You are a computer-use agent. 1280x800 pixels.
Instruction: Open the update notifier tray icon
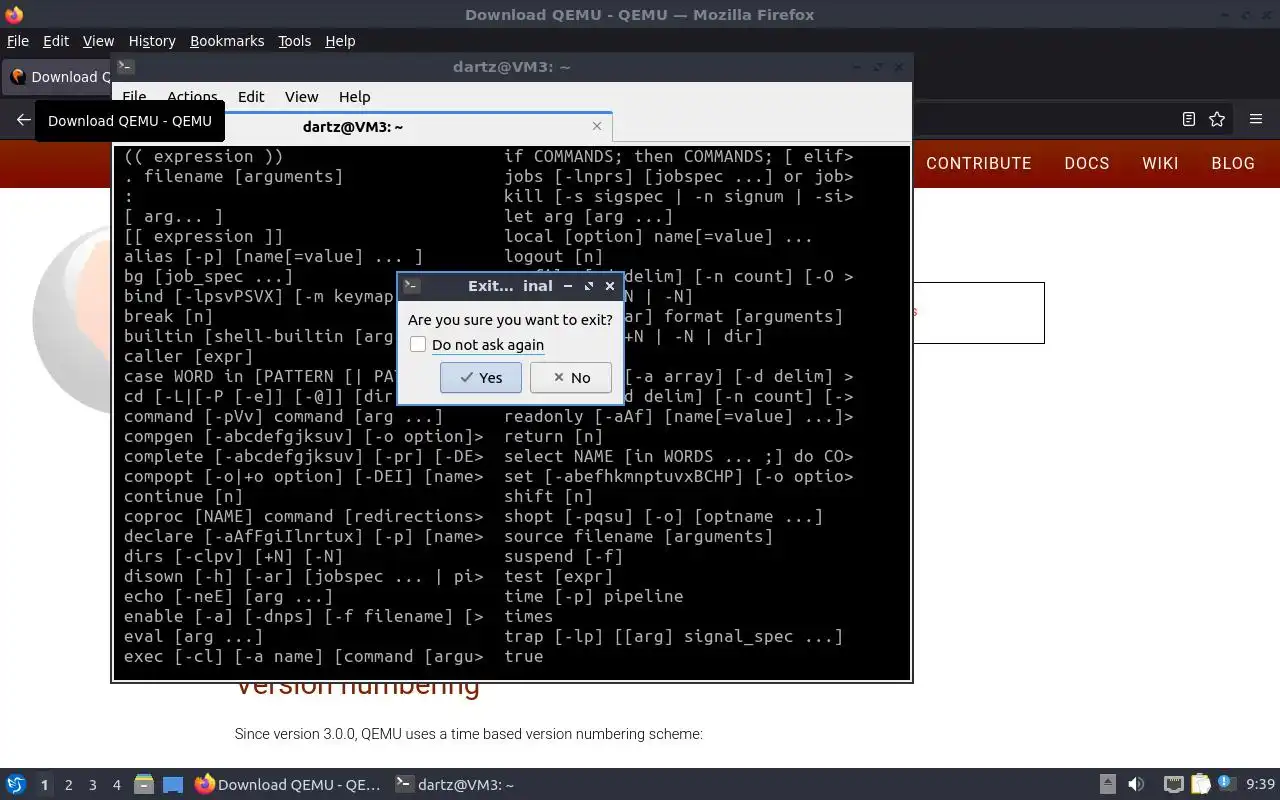[x=1225, y=784]
